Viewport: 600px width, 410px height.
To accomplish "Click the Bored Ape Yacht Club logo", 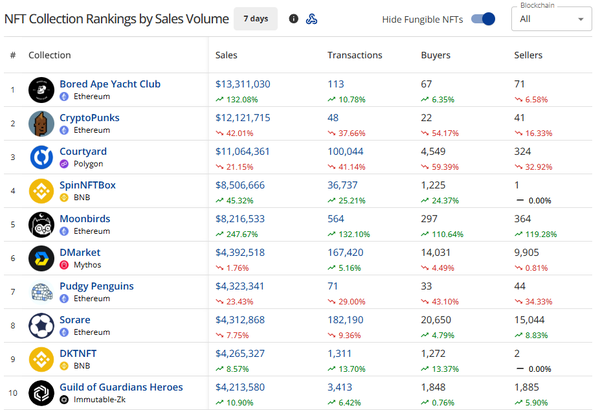I will point(41,90).
